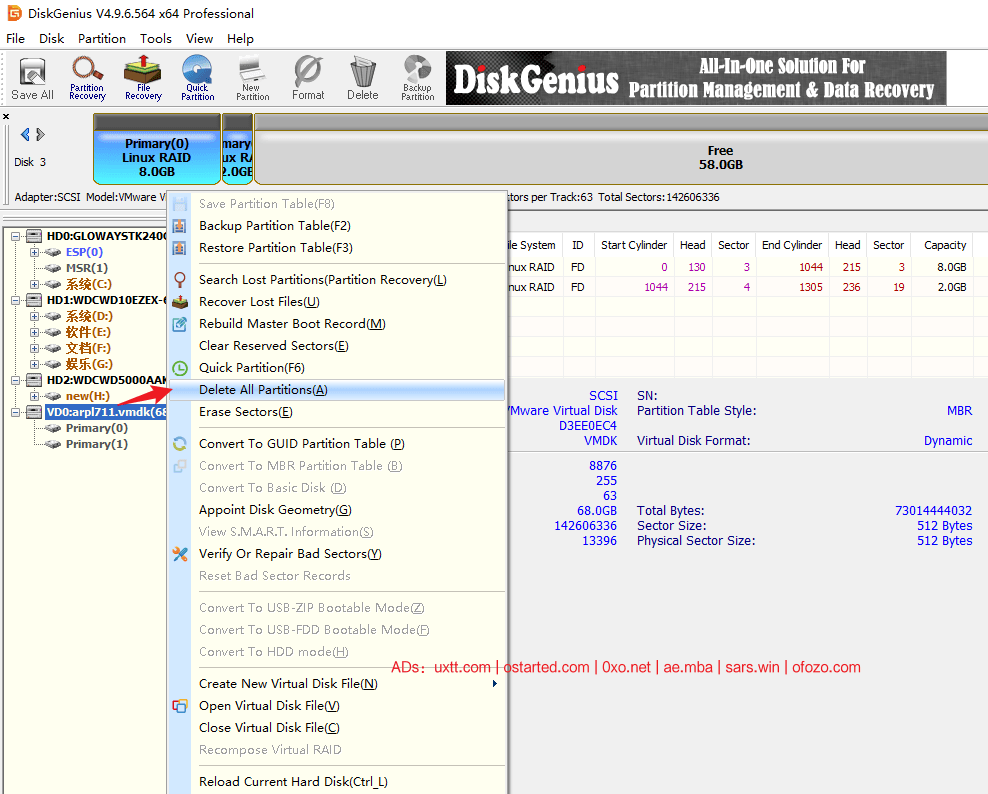The image size is (988, 794).
Task: Select Primary(1) in disk tree
Action: (x=96, y=444)
